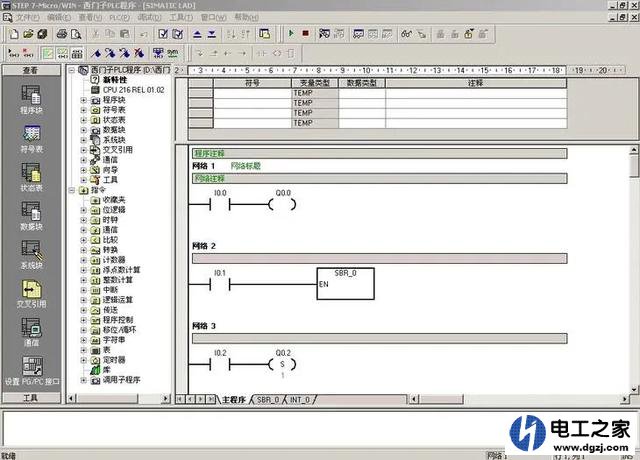The height and width of the screenshot is (460, 640).
Task: Open the 窗口 menu
Action: tap(213, 18)
